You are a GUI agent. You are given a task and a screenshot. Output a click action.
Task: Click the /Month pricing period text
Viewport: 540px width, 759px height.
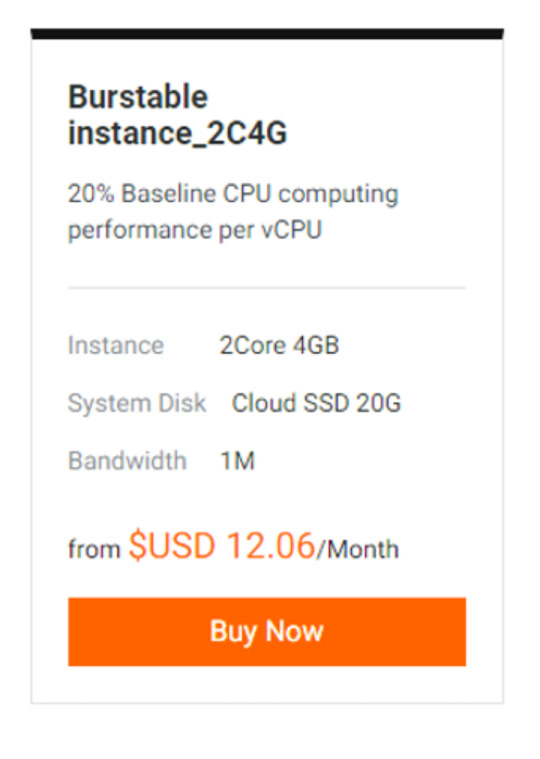[x=358, y=549]
